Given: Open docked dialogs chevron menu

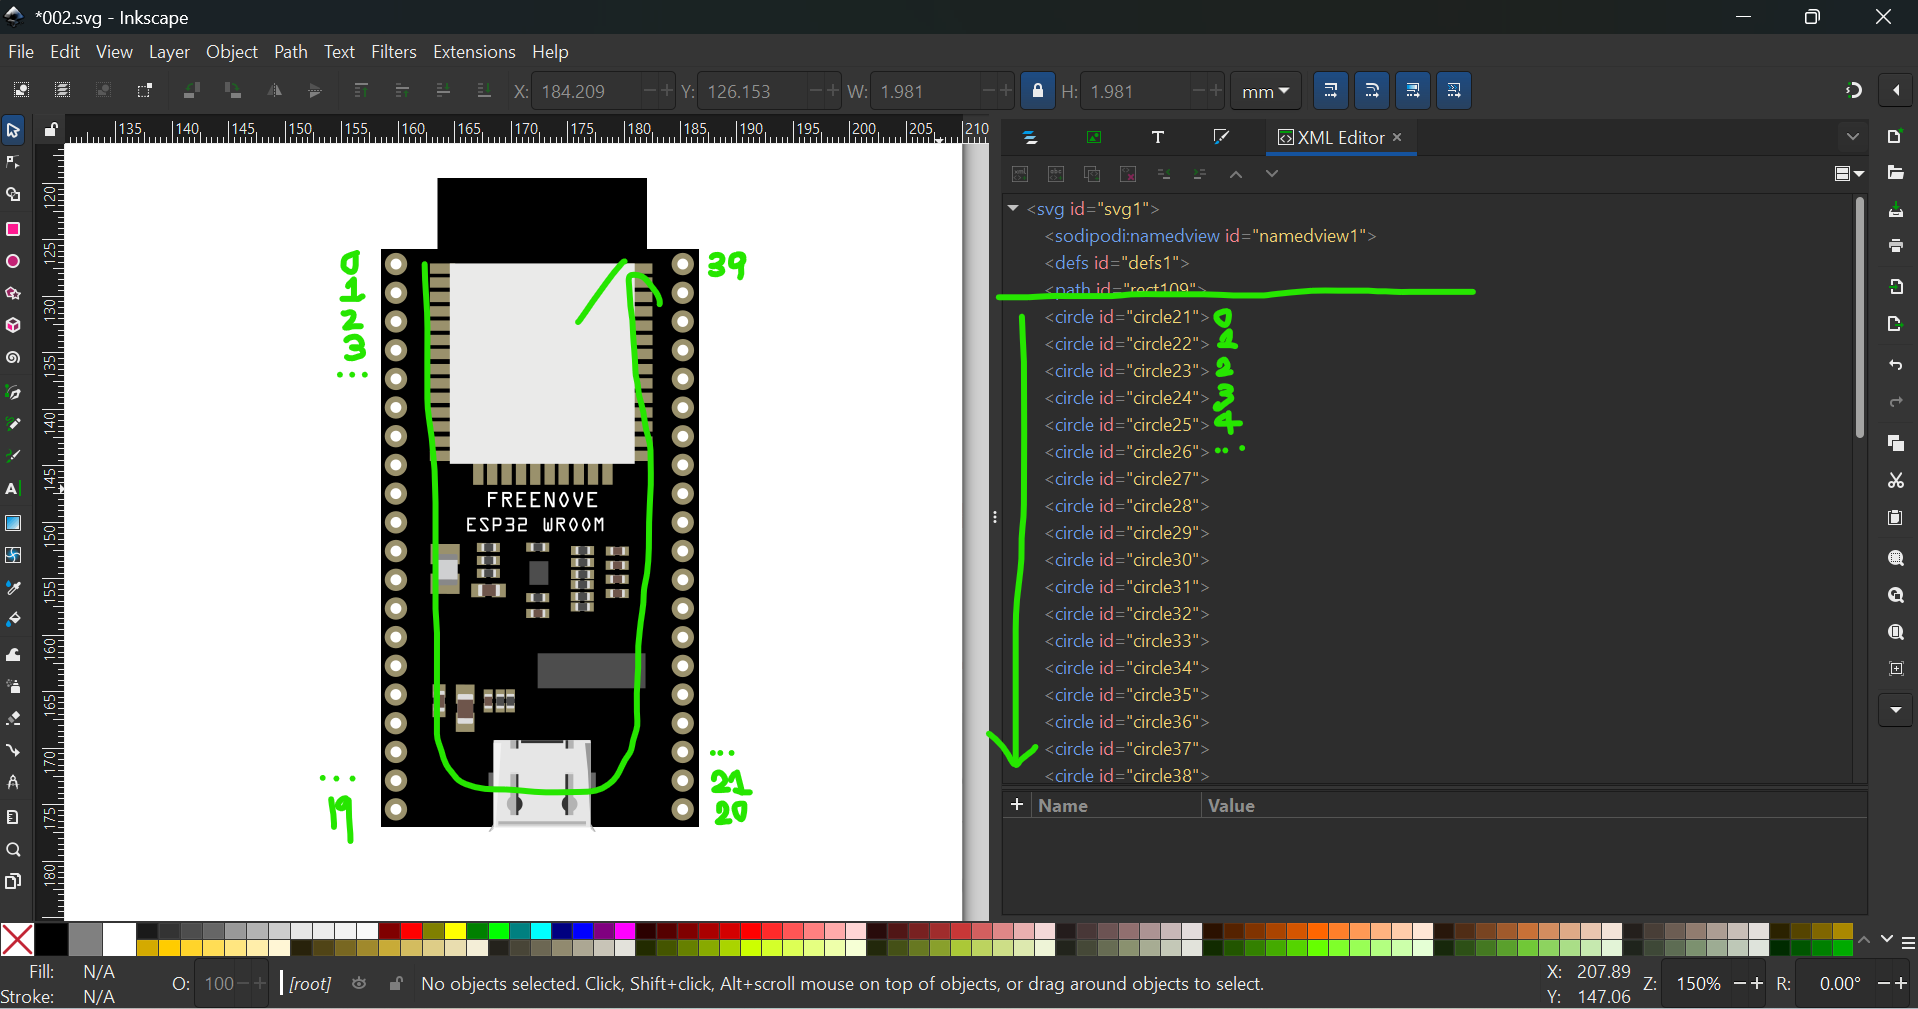Looking at the screenshot, I should pos(1853,137).
